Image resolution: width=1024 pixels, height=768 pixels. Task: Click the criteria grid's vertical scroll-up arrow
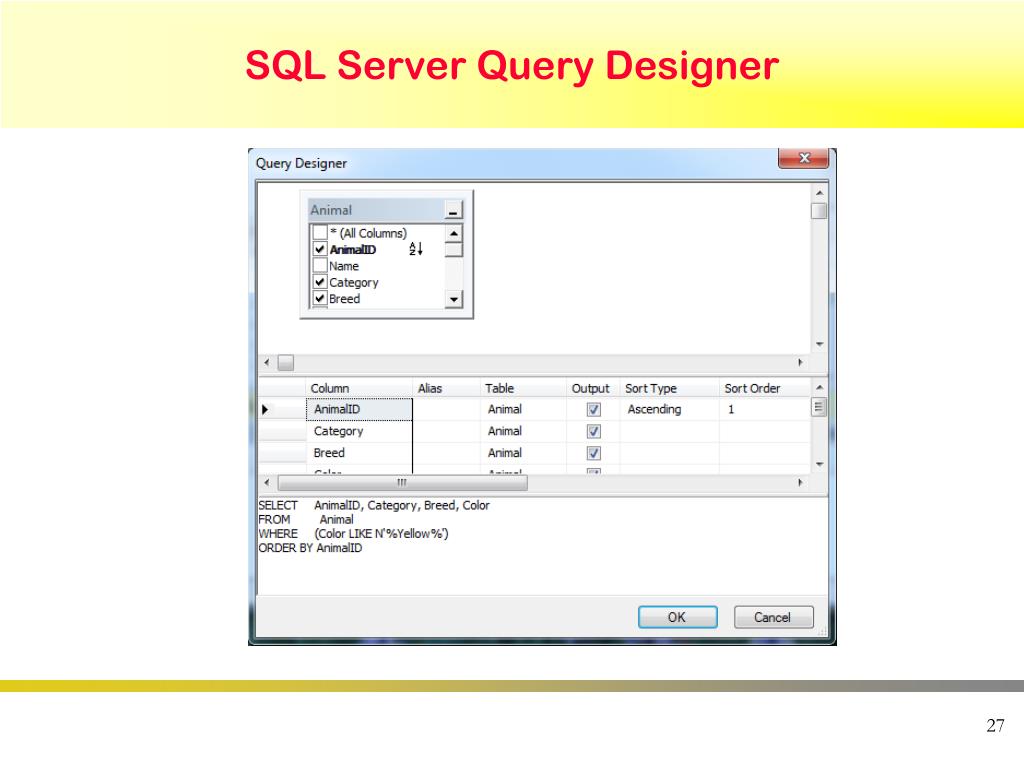coord(819,388)
